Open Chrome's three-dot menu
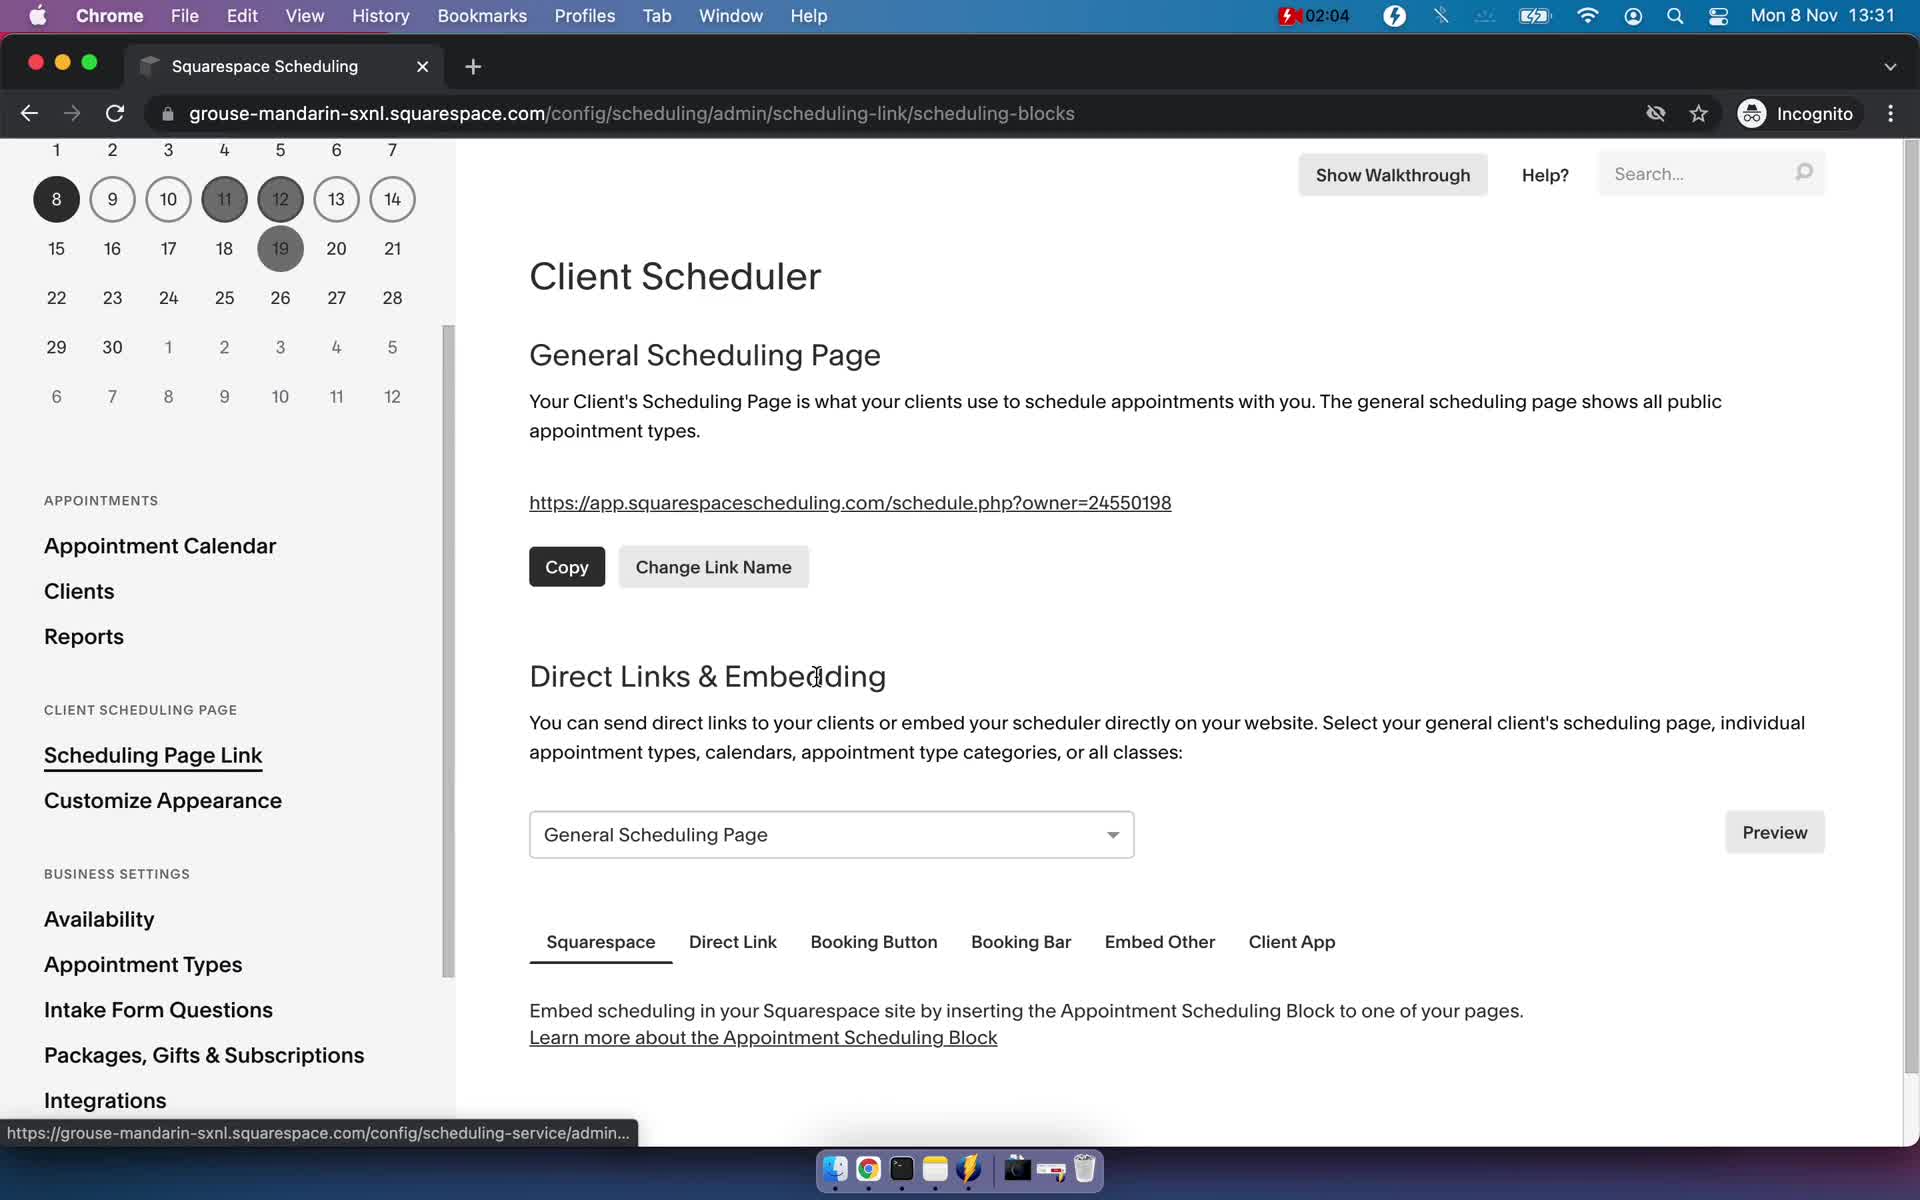The width and height of the screenshot is (1920, 1200). (1890, 114)
